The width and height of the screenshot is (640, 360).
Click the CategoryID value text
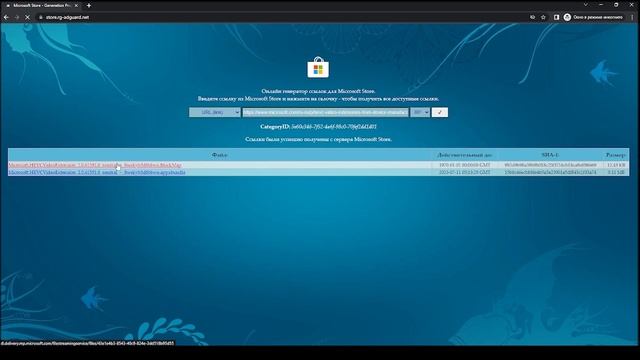click(x=334, y=127)
